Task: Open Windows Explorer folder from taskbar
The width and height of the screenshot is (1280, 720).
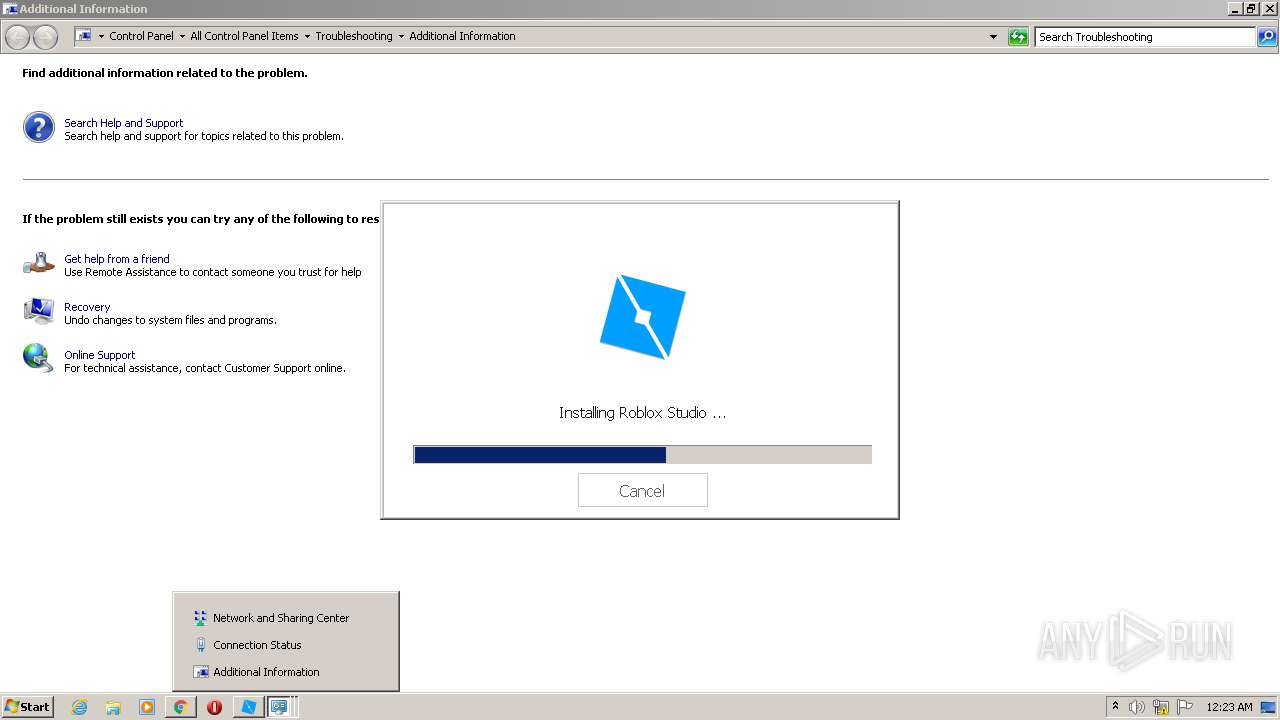Action: (x=113, y=707)
